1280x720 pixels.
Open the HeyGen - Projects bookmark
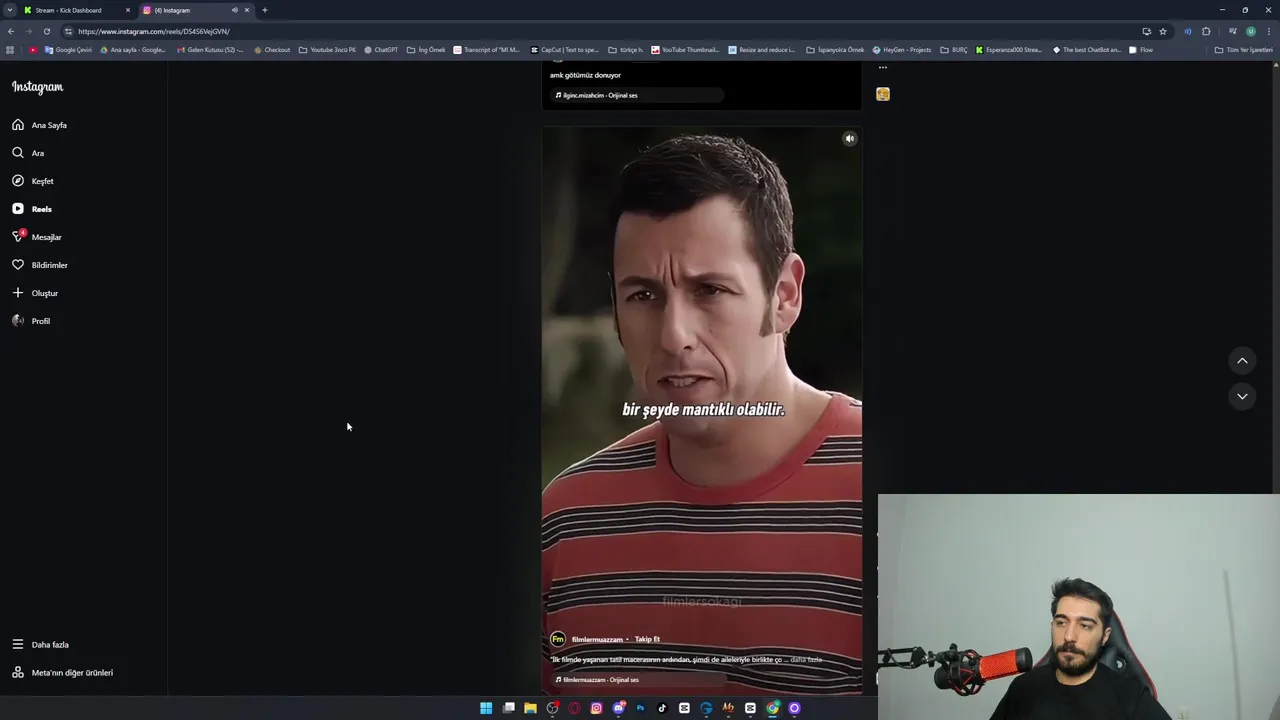click(x=902, y=50)
